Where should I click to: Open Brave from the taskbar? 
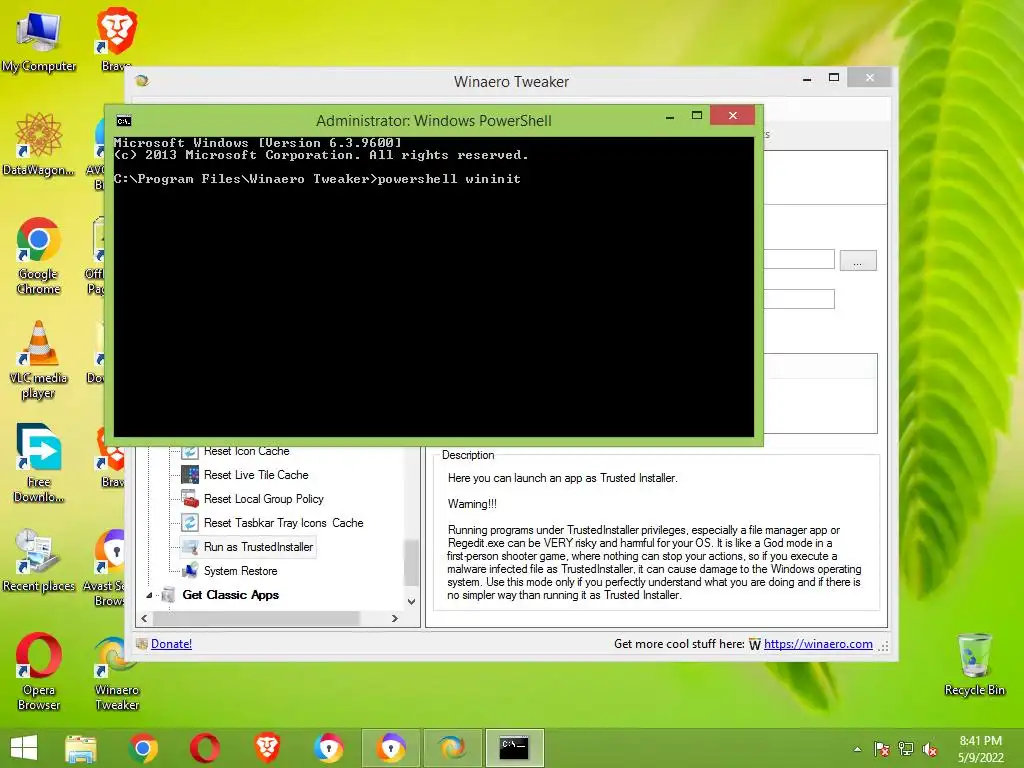click(x=267, y=748)
